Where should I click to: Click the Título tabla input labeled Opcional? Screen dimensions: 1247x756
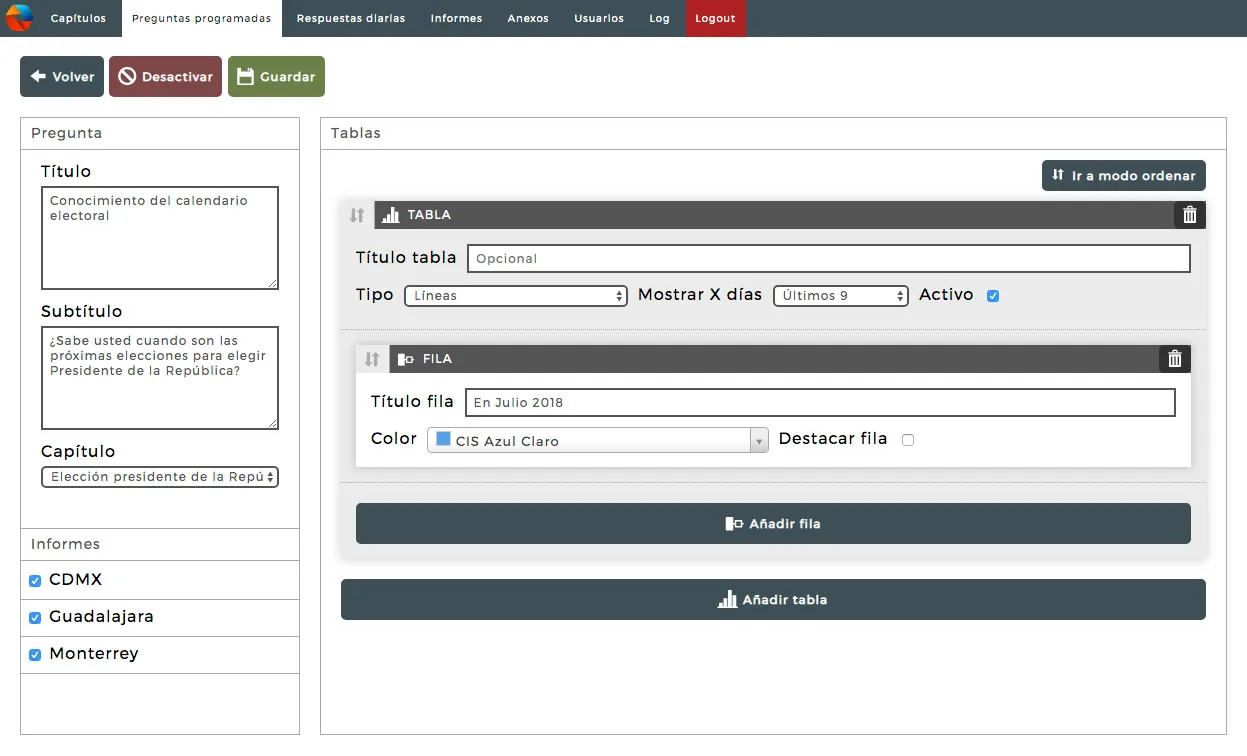tap(827, 258)
